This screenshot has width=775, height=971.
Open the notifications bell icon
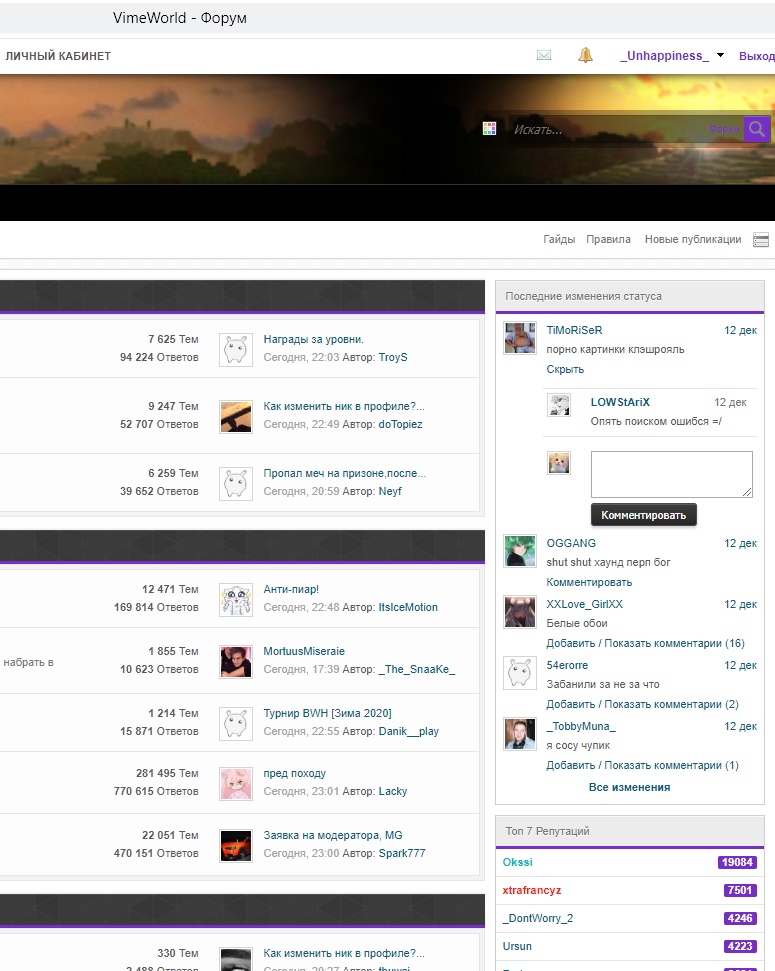point(585,55)
